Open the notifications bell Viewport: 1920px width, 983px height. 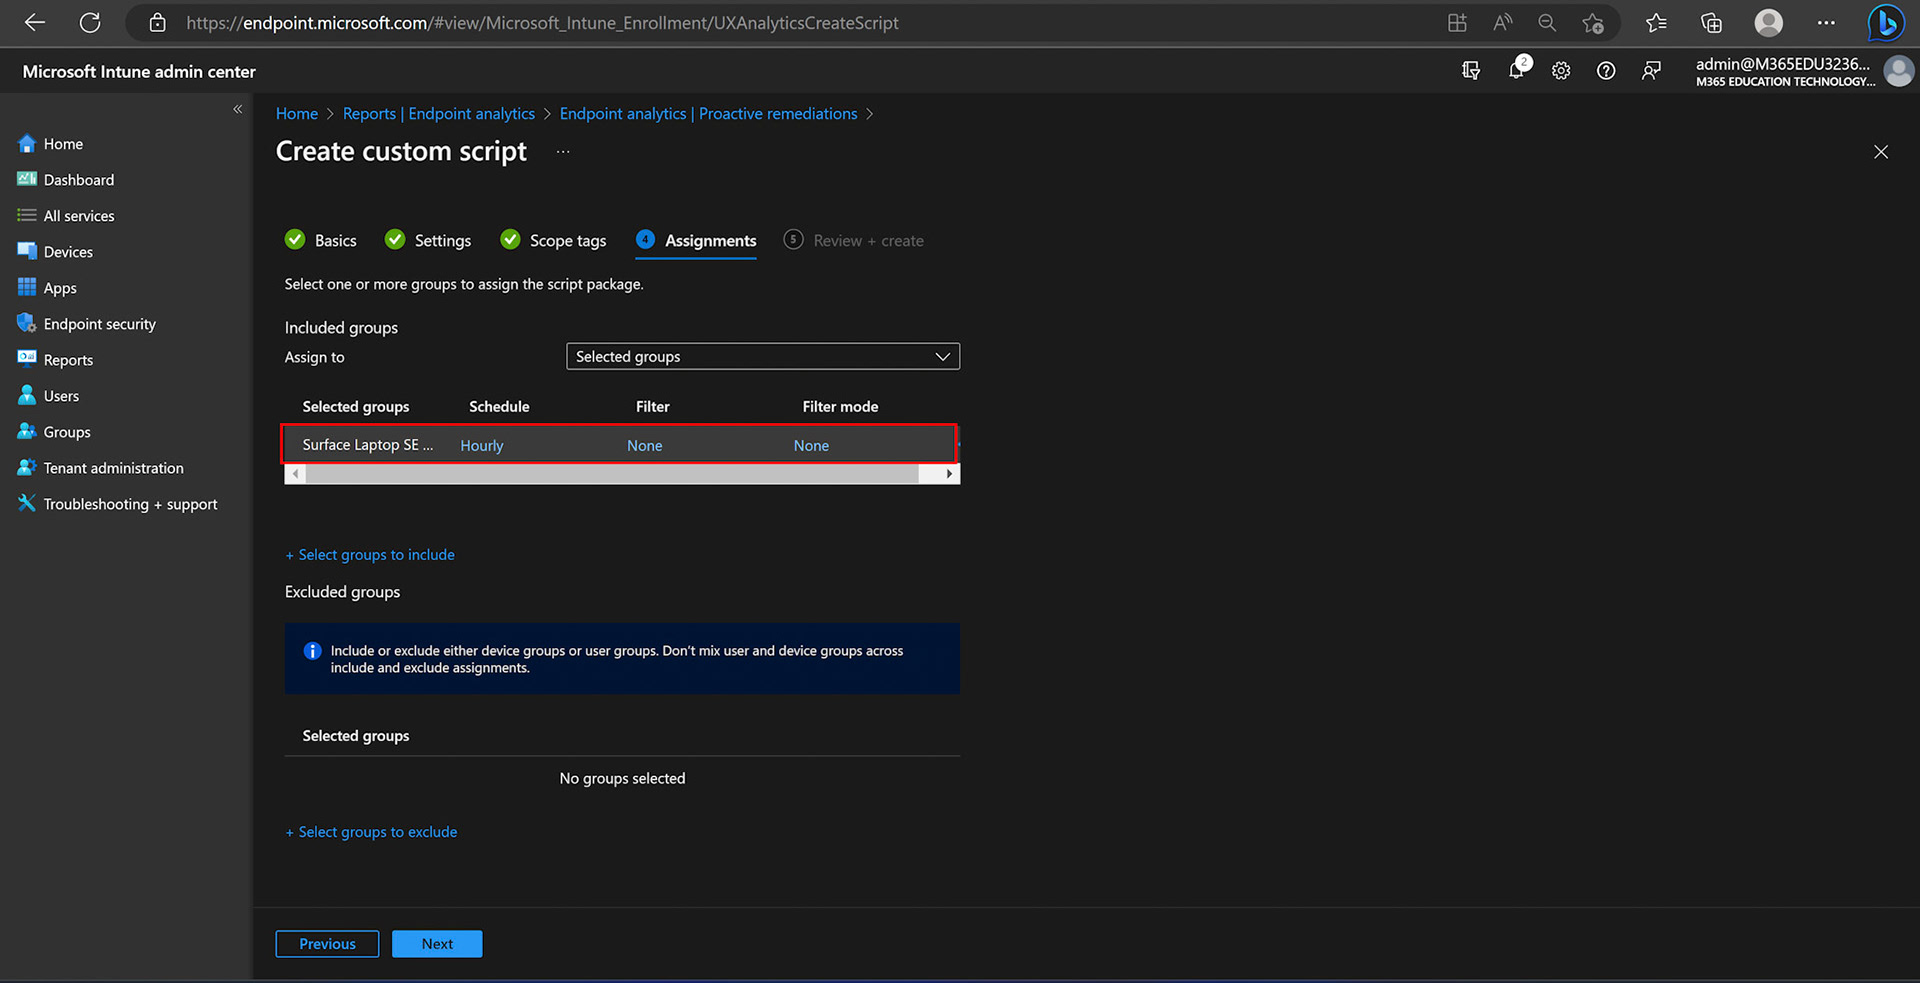(x=1518, y=69)
